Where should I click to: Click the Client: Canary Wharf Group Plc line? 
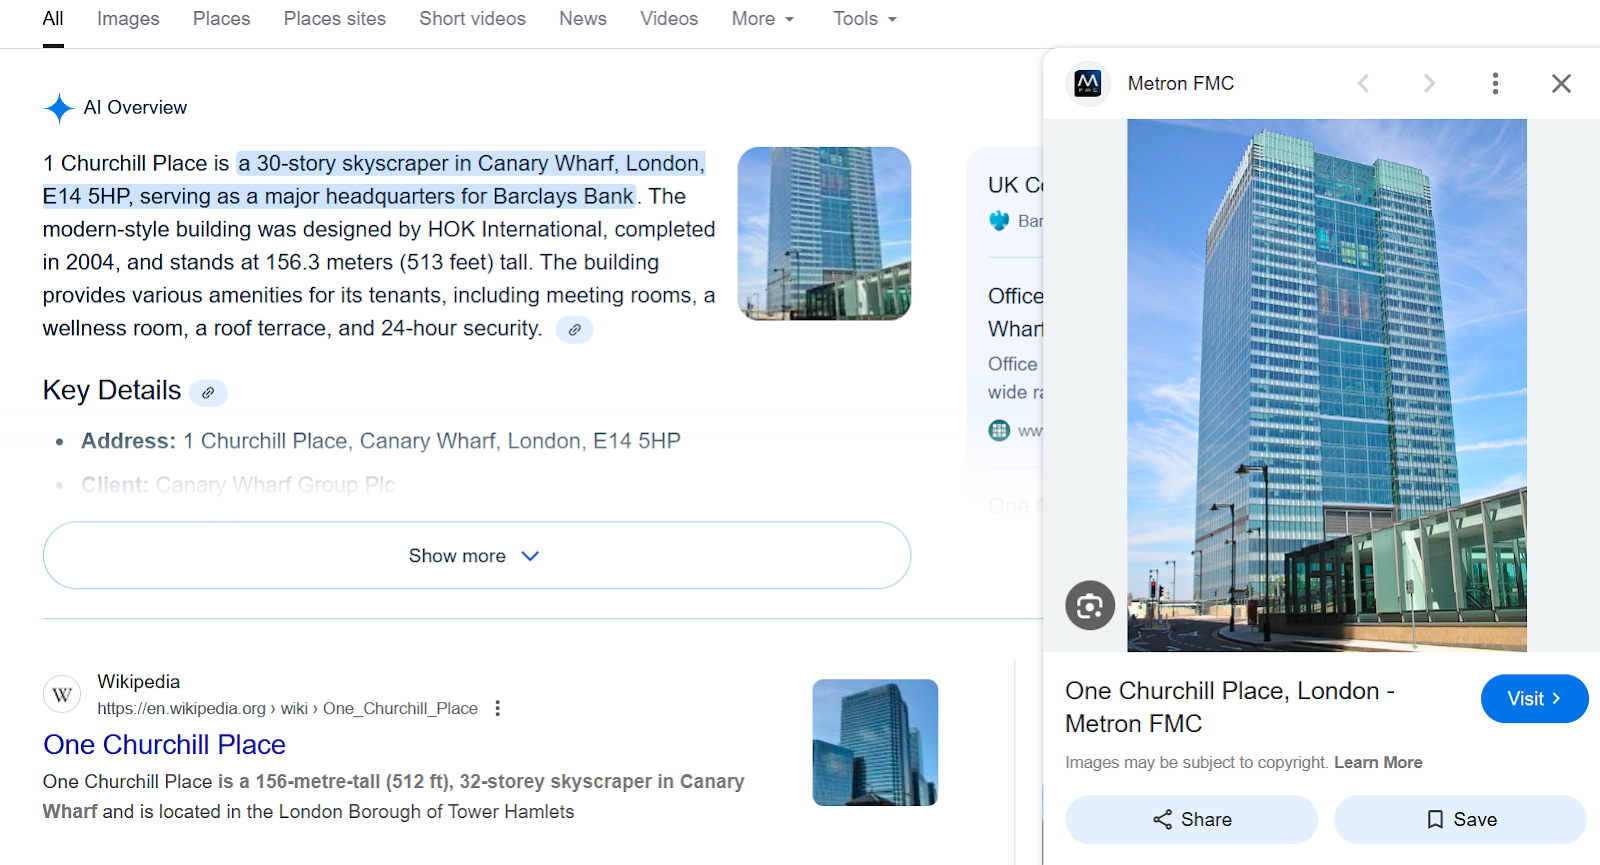[x=238, y=485]
